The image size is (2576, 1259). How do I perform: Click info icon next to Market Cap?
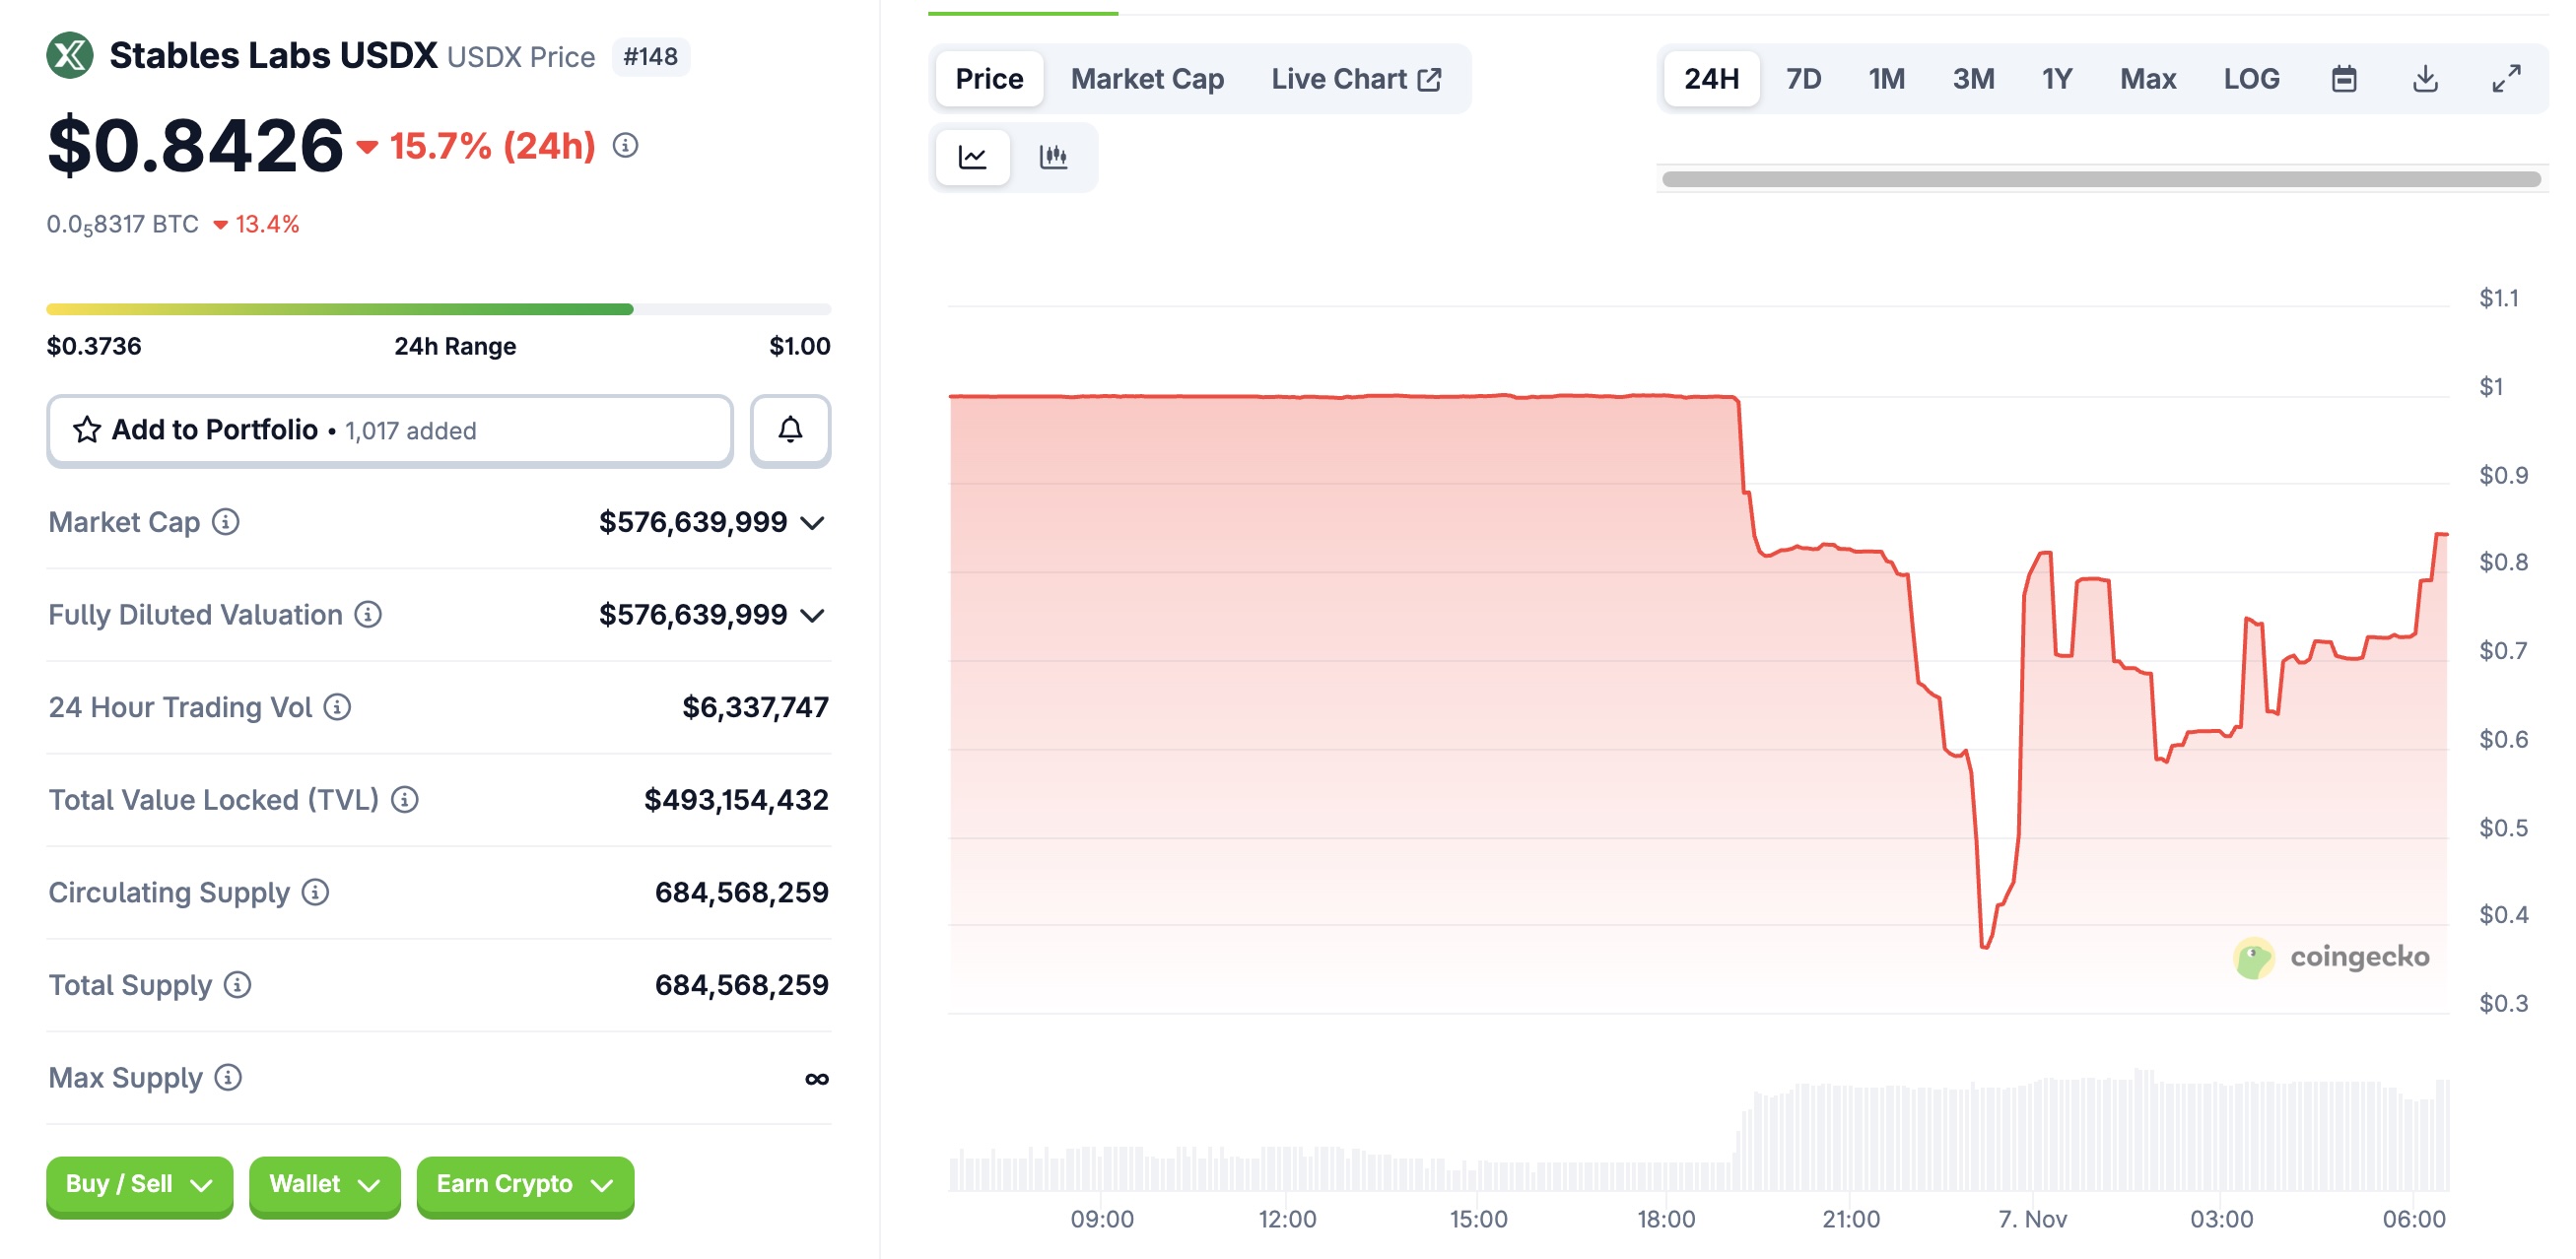click(226, 522)
